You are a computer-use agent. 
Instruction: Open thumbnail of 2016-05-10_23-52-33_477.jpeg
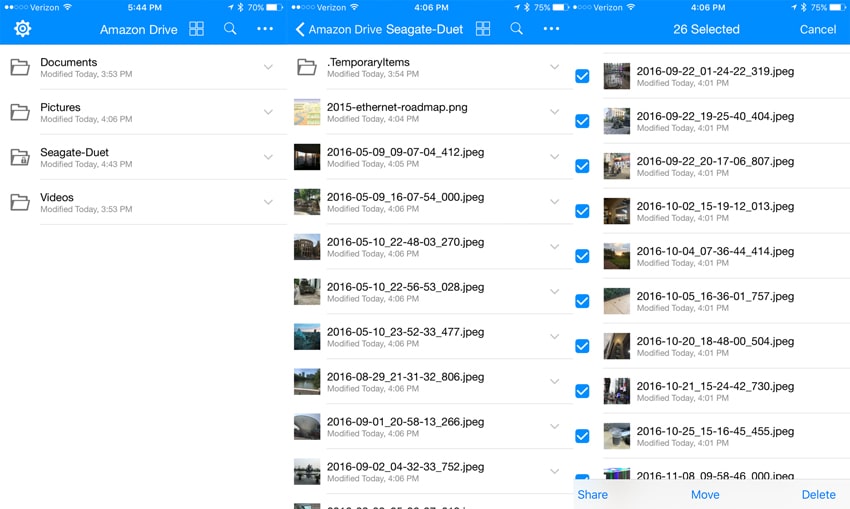(307, 337)
